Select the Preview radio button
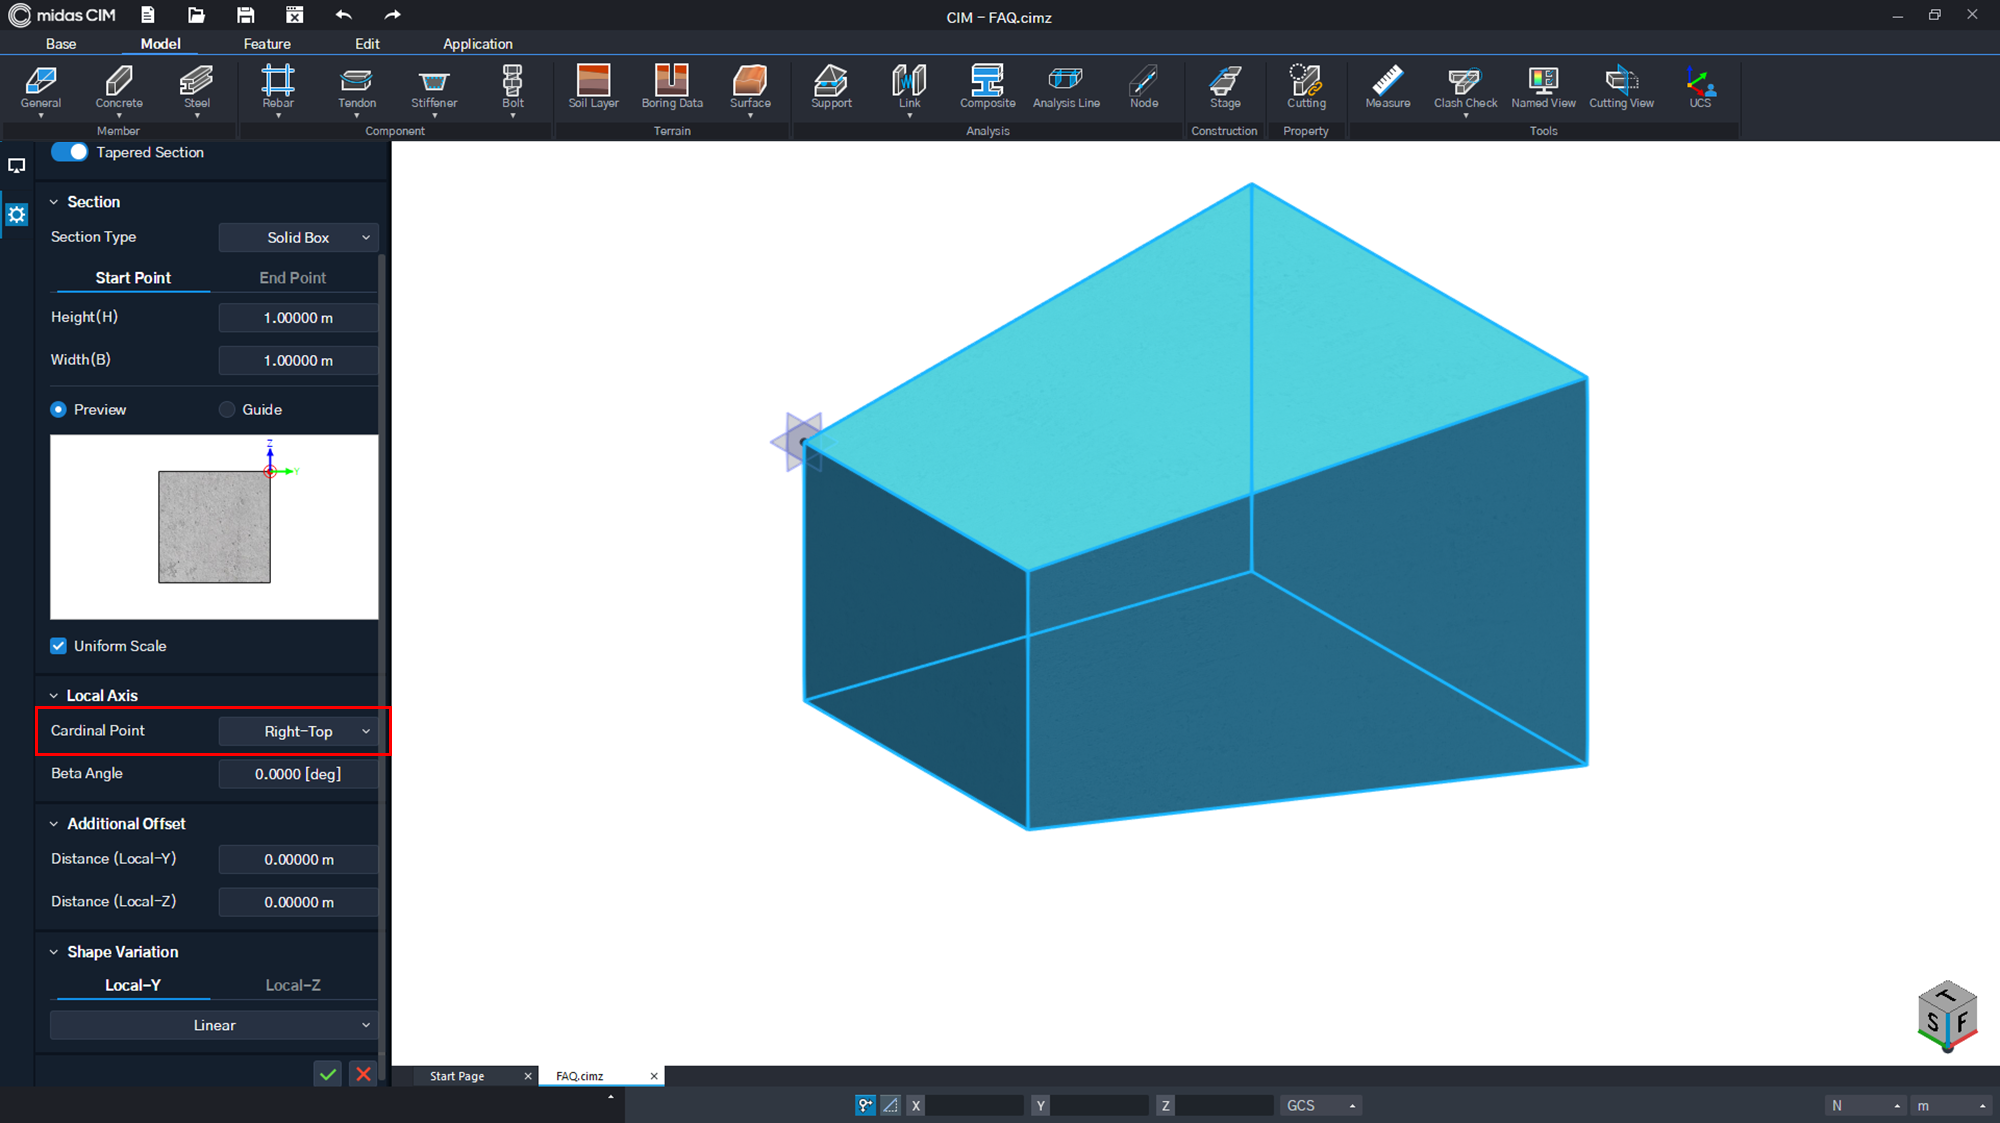2000x1123 pixels. (x=58, y=409)
